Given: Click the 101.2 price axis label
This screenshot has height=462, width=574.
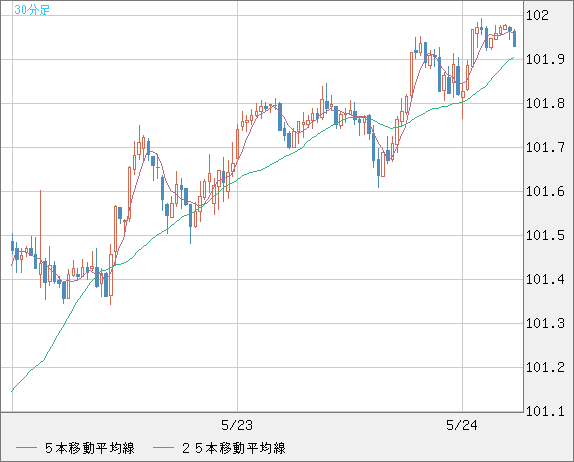Looking at the screenshot, I should click(545, 368).
